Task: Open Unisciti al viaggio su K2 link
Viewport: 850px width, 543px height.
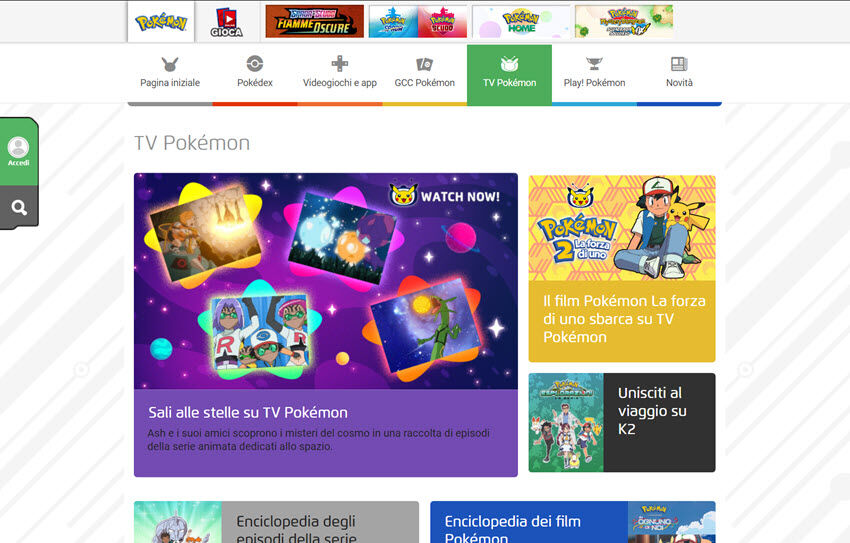Action: (652, 411)
